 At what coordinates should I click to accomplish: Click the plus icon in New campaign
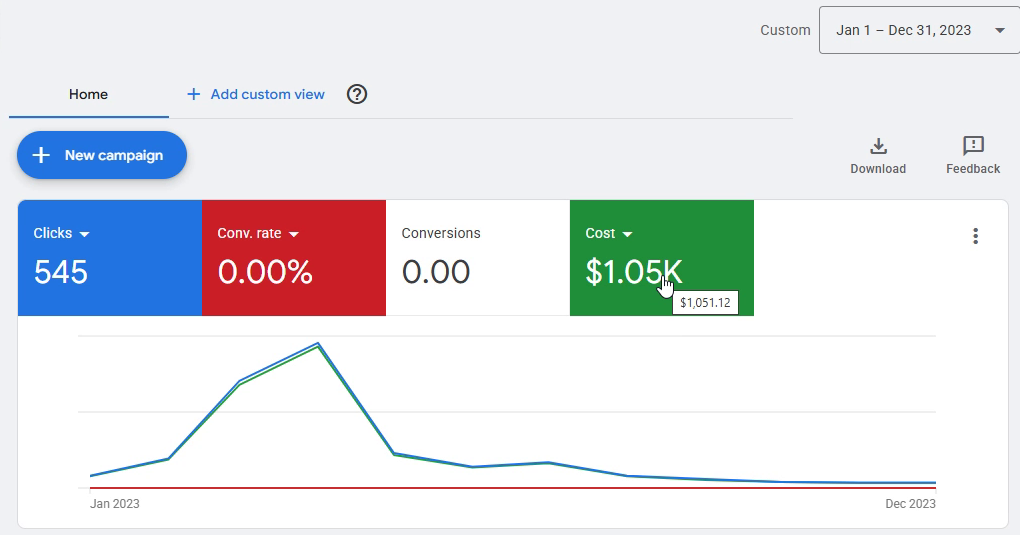point(41,155)
